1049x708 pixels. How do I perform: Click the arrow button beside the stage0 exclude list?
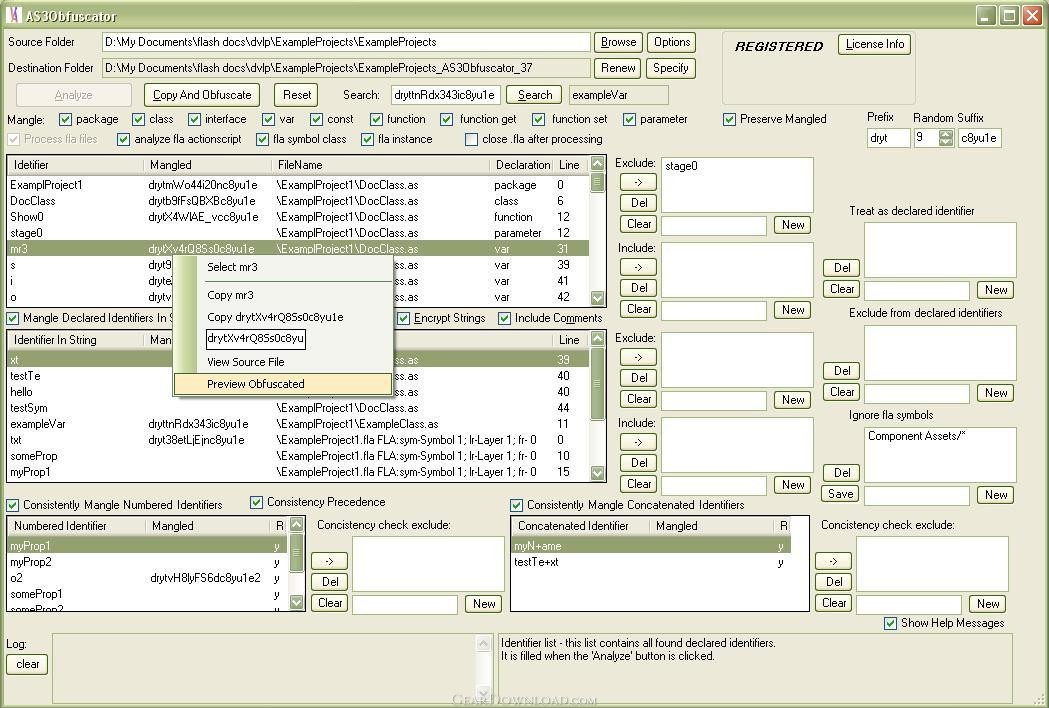(638, 182)
